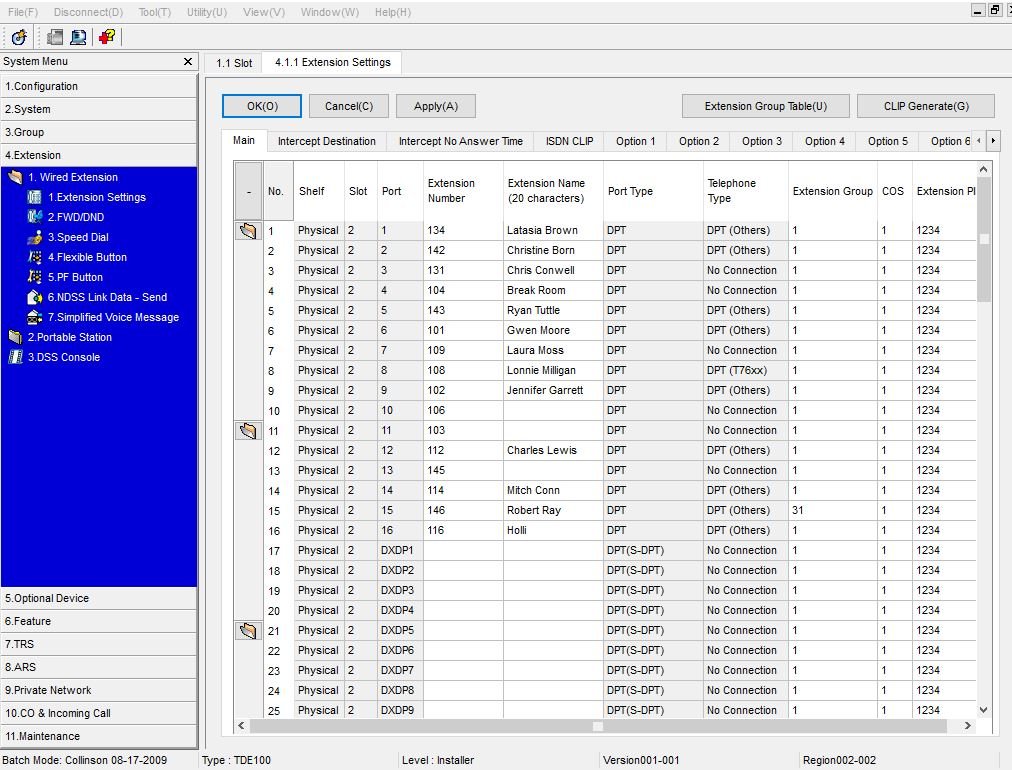Click the computer monitor toolbar icon
Screen dimensions: 1012x770
(x=78, y=37)
